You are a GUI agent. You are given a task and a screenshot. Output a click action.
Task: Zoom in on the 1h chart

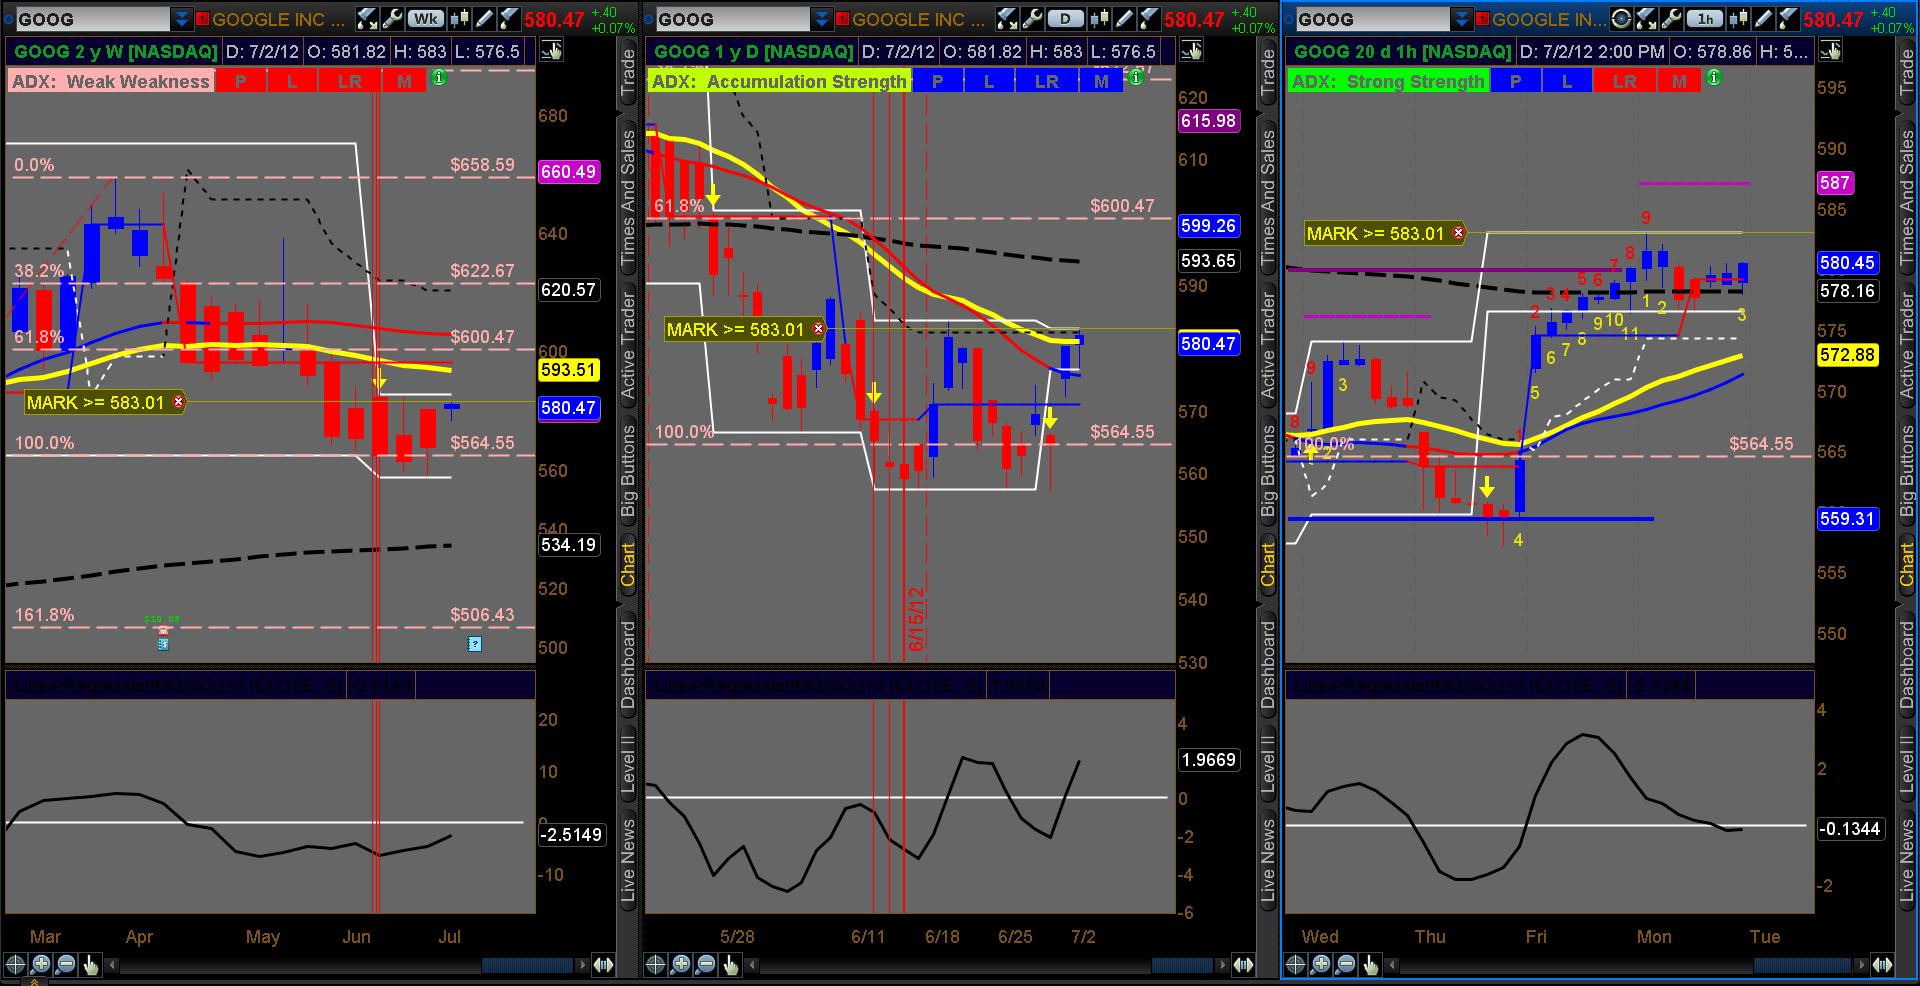pyautogui.click(x=1320, y=964)
